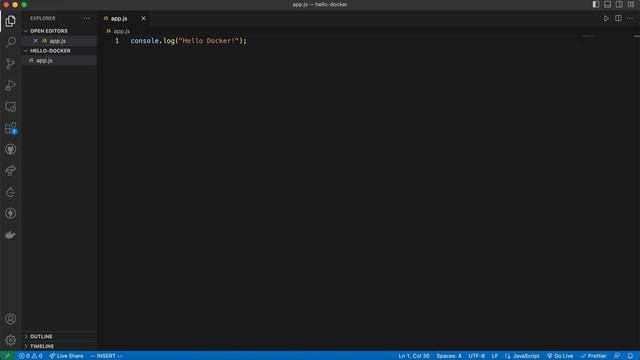Click Prettier in the status bar
Screen dimensions: 640x360
click(x=593, y=356)
